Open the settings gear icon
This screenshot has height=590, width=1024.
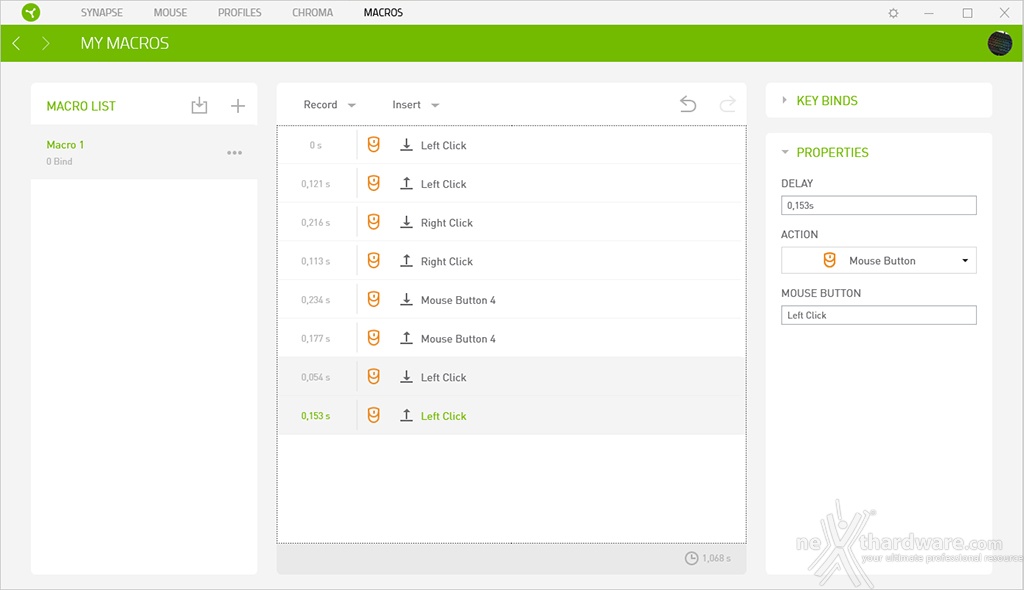[893, 13]
